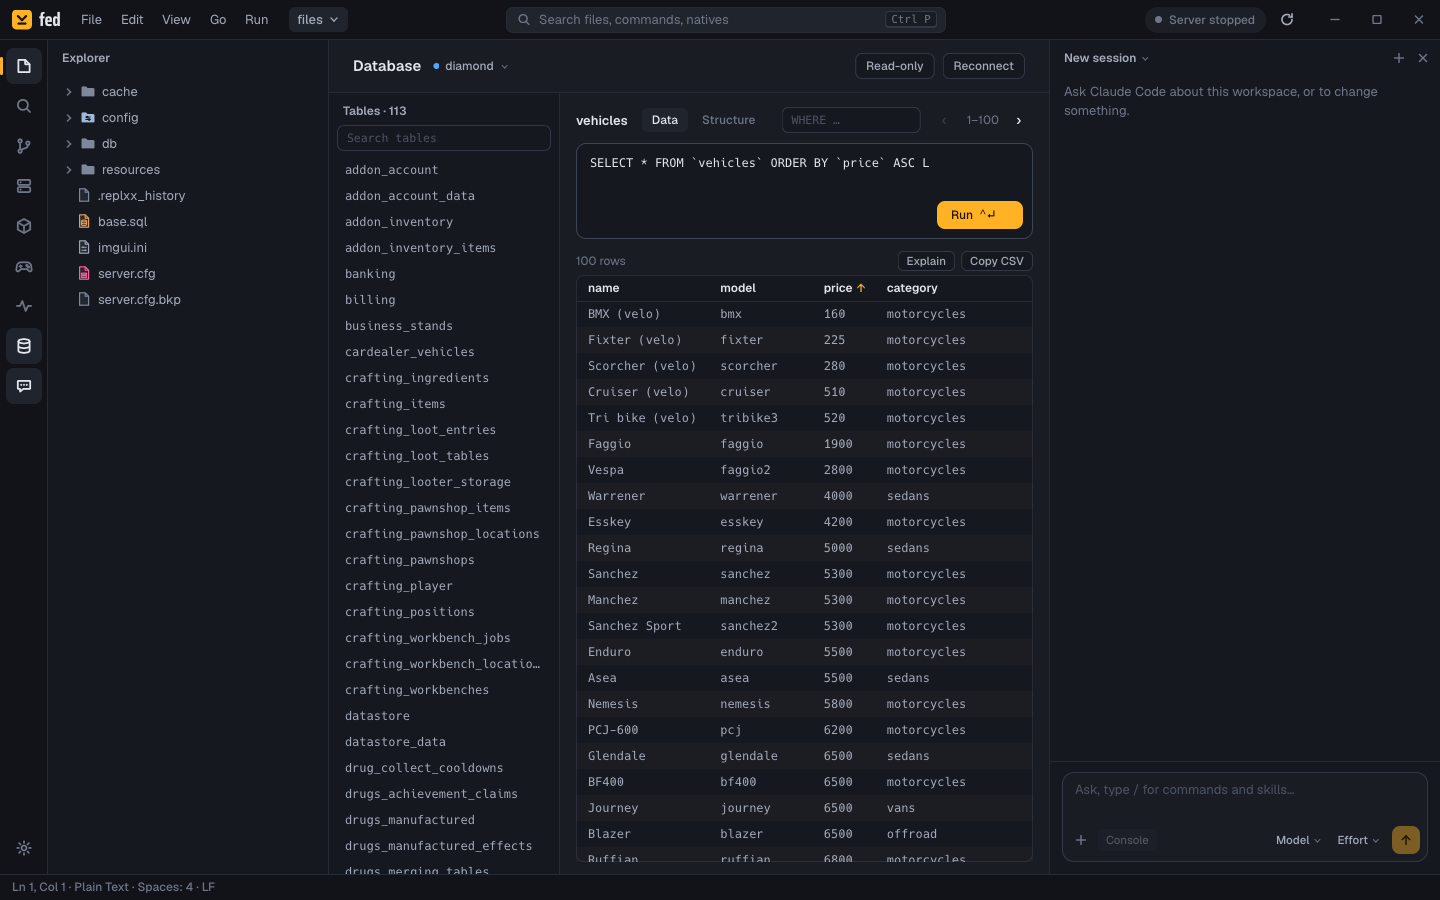
Task: Run the SQL query
Action: tap(980, 215)
